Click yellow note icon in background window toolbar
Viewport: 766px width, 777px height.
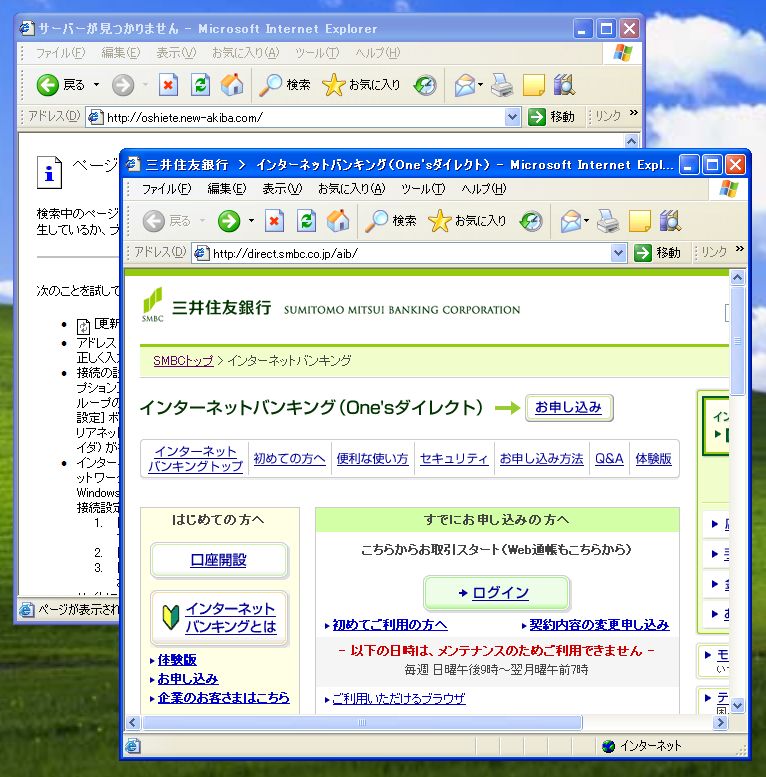[533, 85]
